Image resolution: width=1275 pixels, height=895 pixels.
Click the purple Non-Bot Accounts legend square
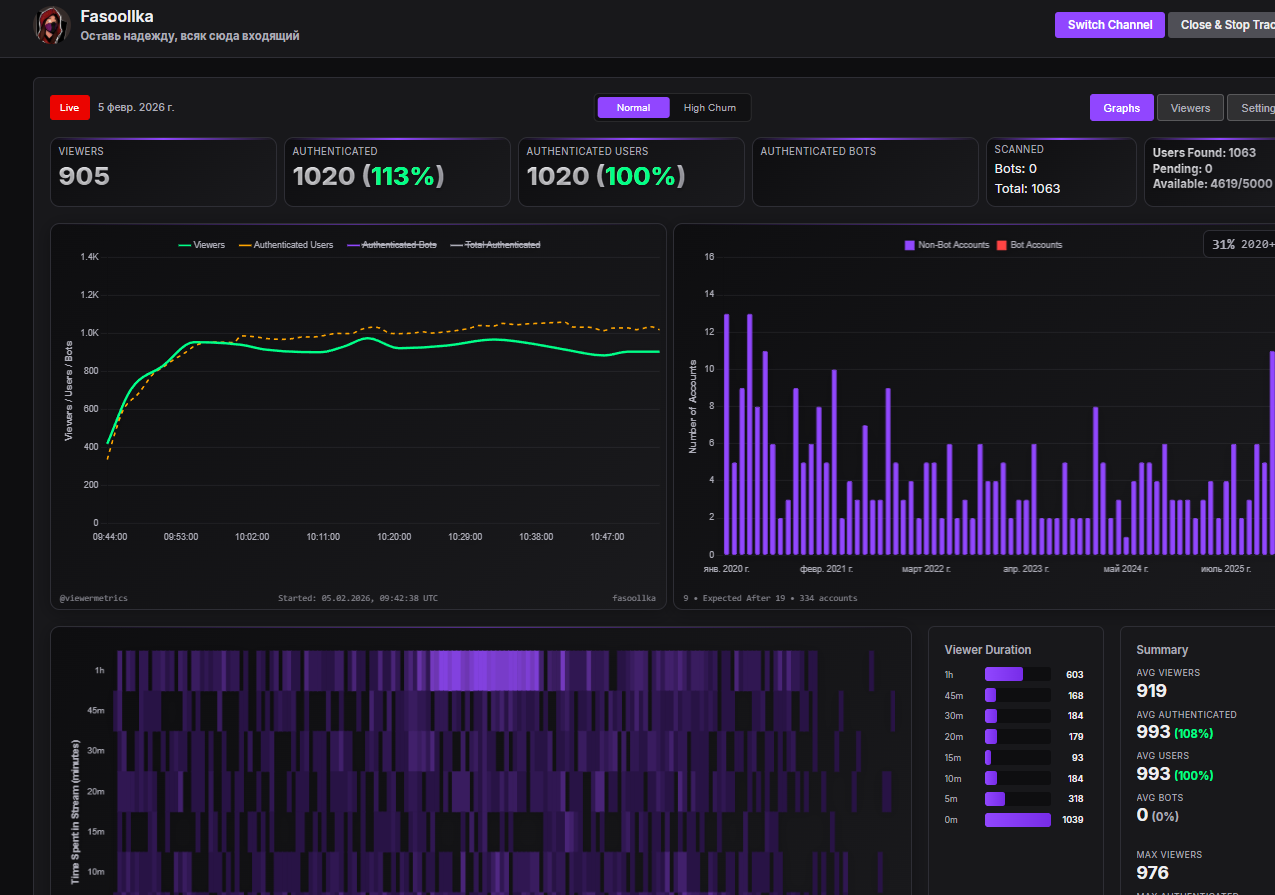(x=909, y=245)
